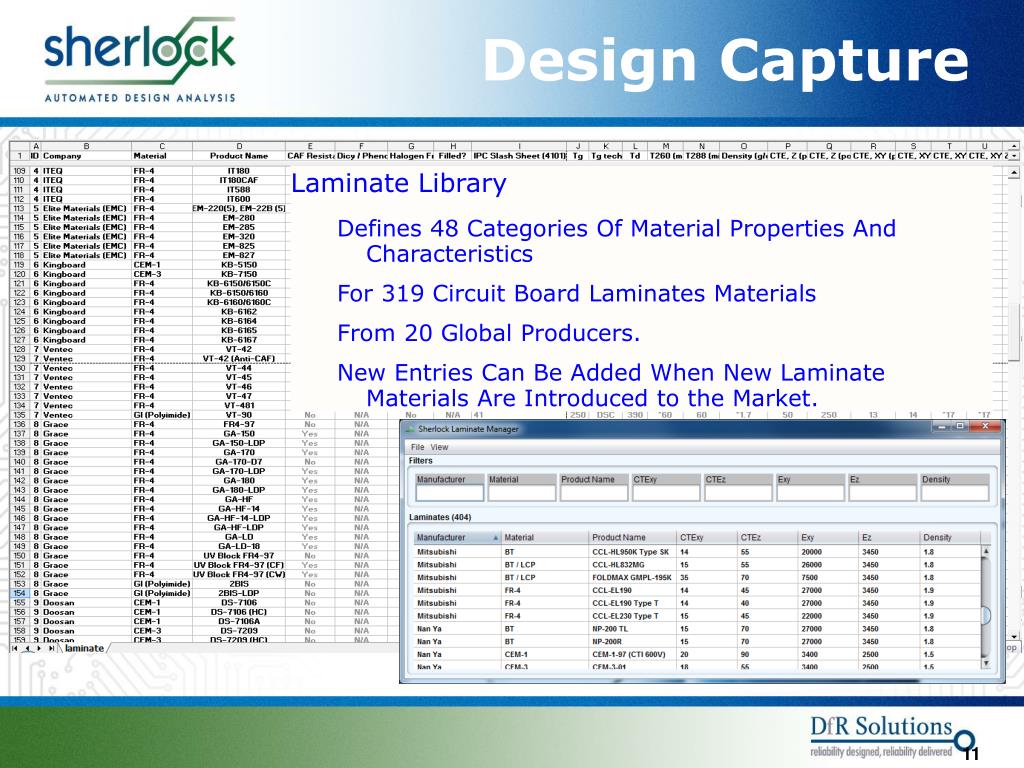
Task: Click the Laminate Manager scrollbar up arrow
Action: click(986, 551)
